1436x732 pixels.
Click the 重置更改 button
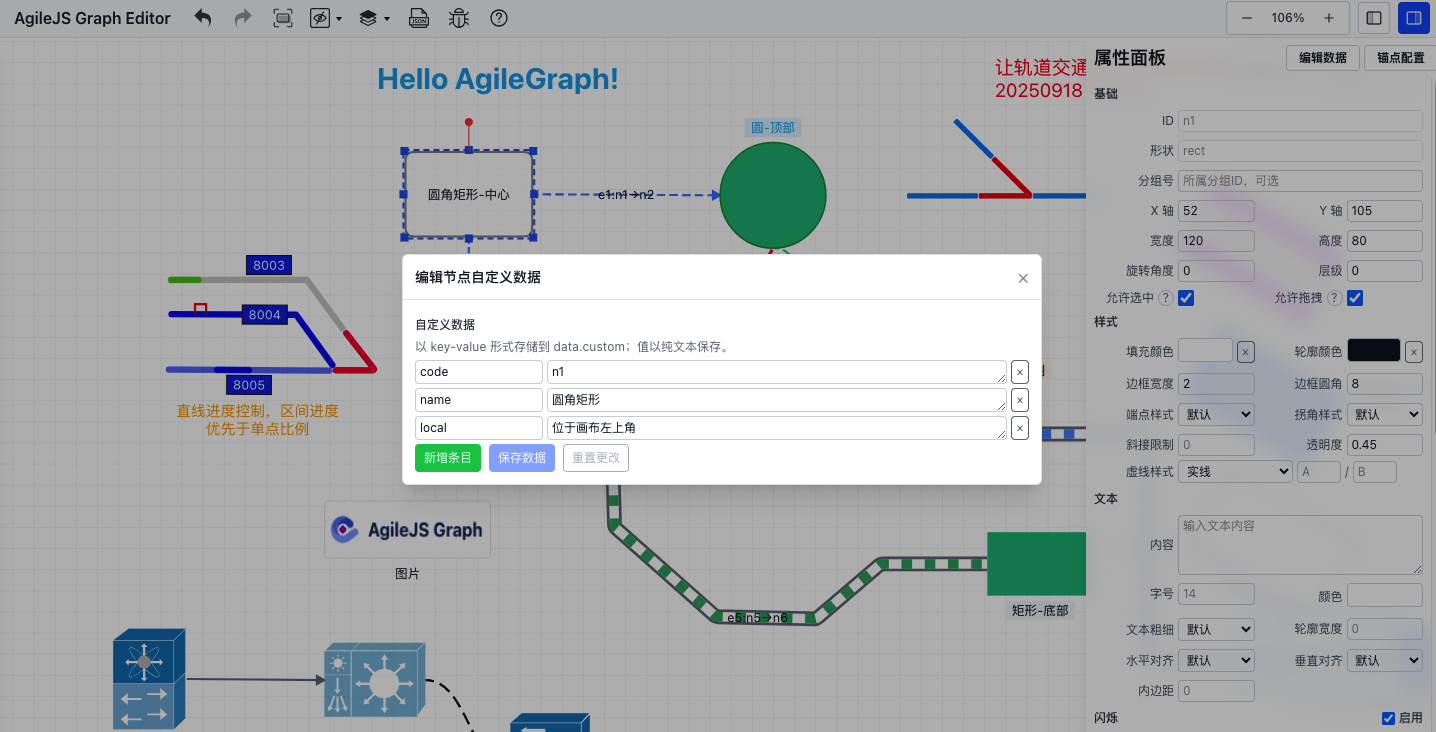[596, 458]
